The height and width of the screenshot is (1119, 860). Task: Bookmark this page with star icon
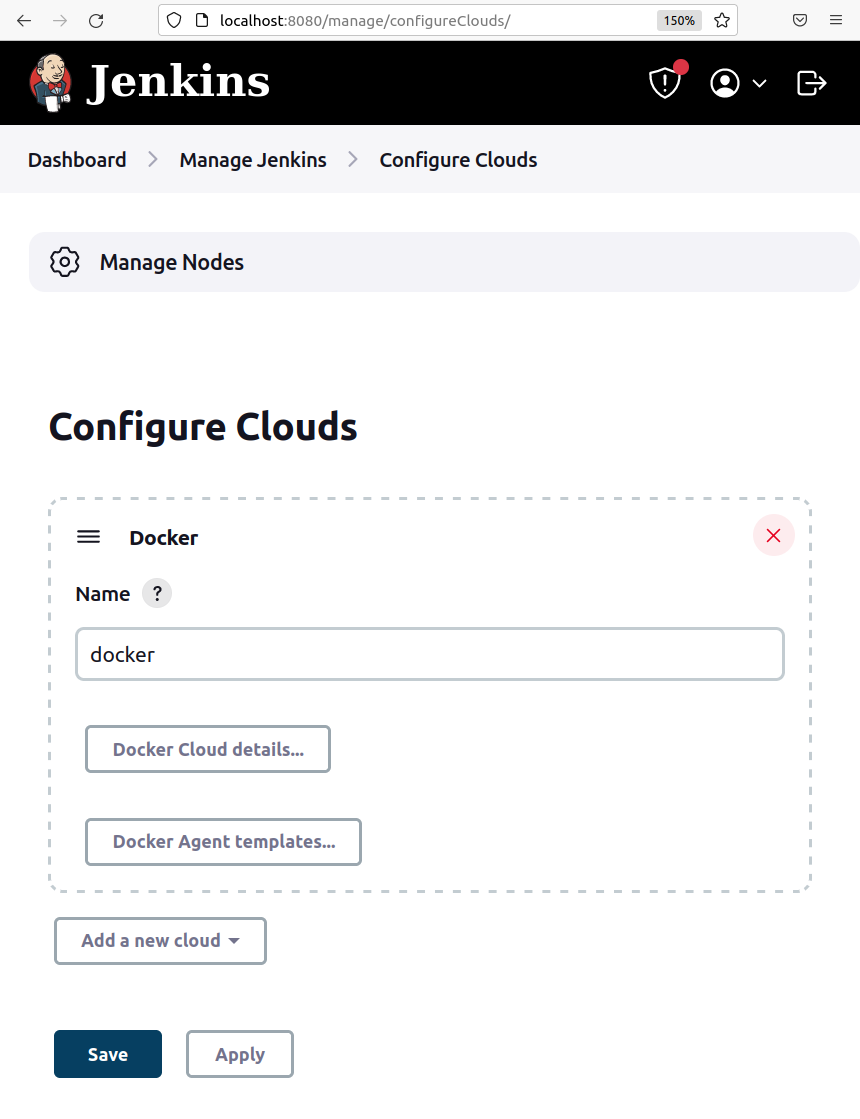coord(722,21)
